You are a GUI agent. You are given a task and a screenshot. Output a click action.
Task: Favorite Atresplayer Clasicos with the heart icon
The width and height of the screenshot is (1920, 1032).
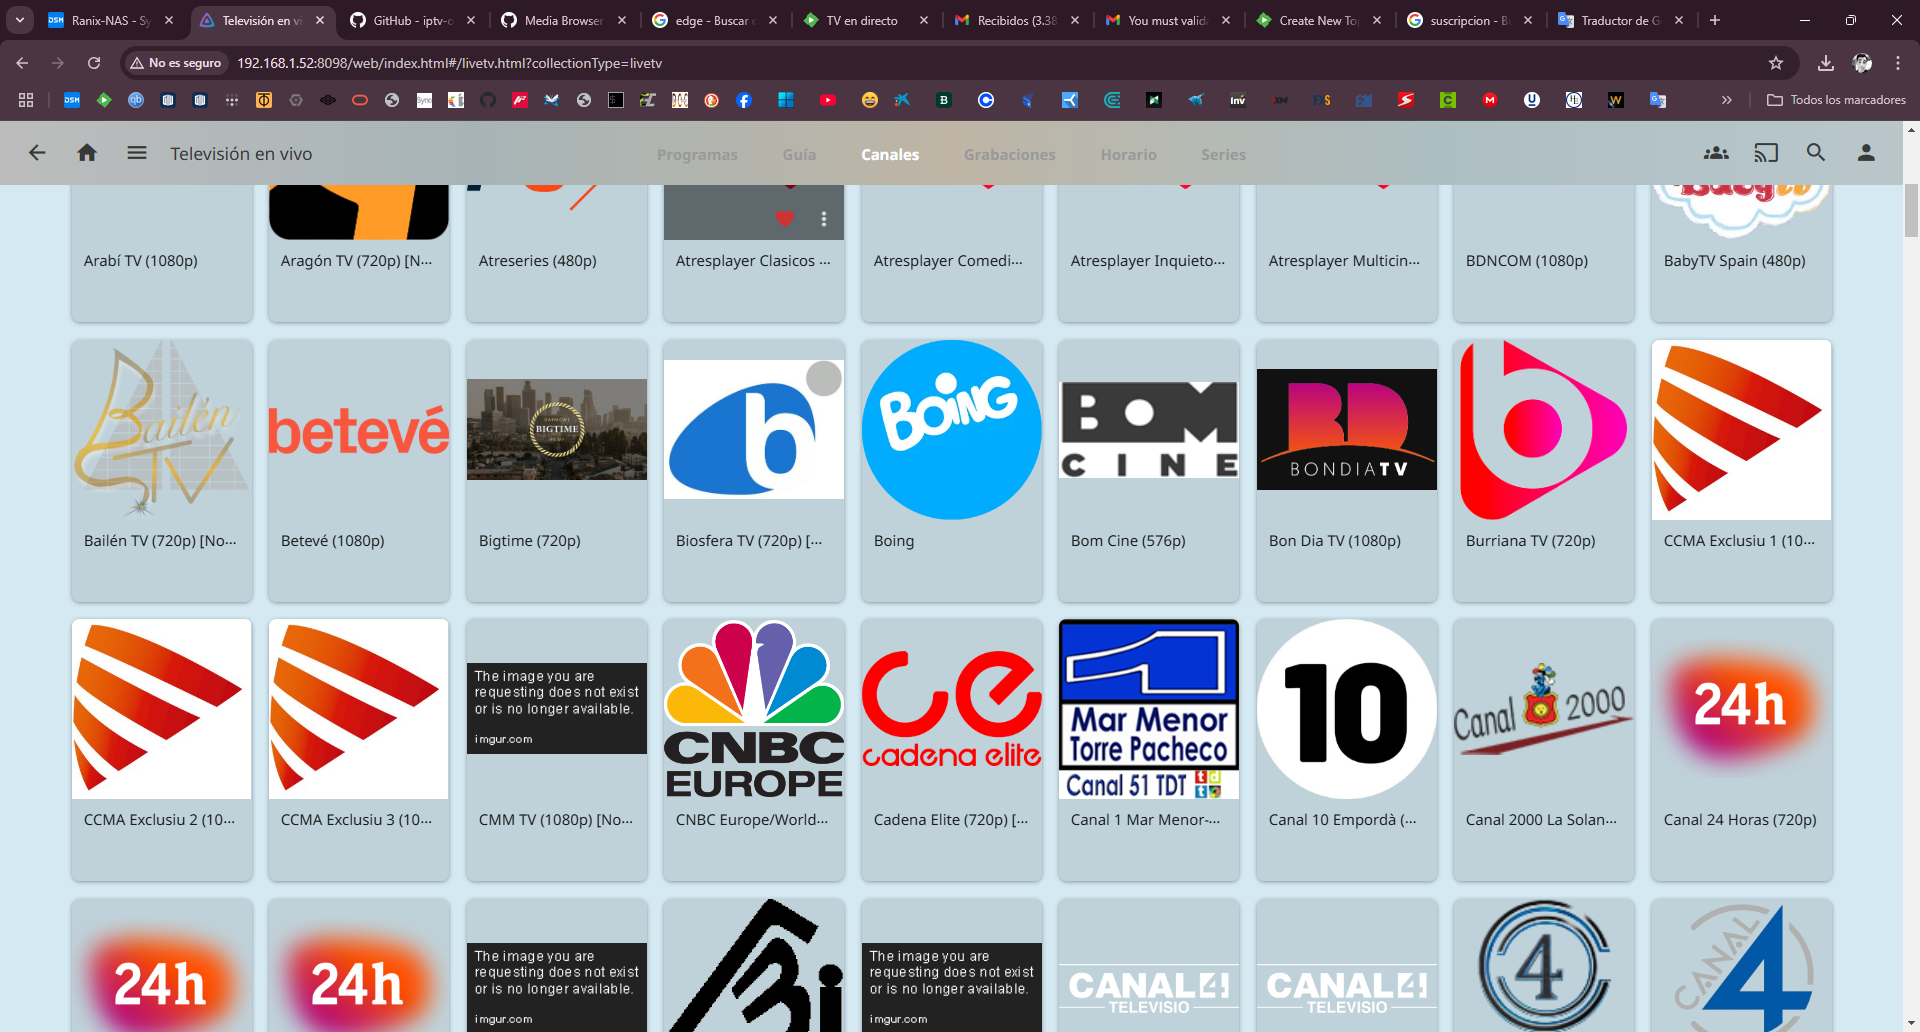pyautogui.click(x=785, y=219)
